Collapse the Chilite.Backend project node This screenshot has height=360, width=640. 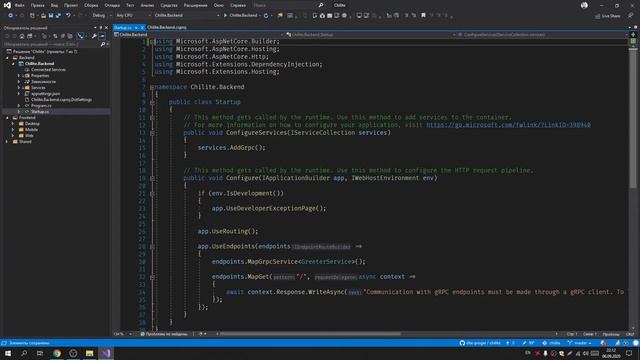pyautogui.click(x=13, y=64)
